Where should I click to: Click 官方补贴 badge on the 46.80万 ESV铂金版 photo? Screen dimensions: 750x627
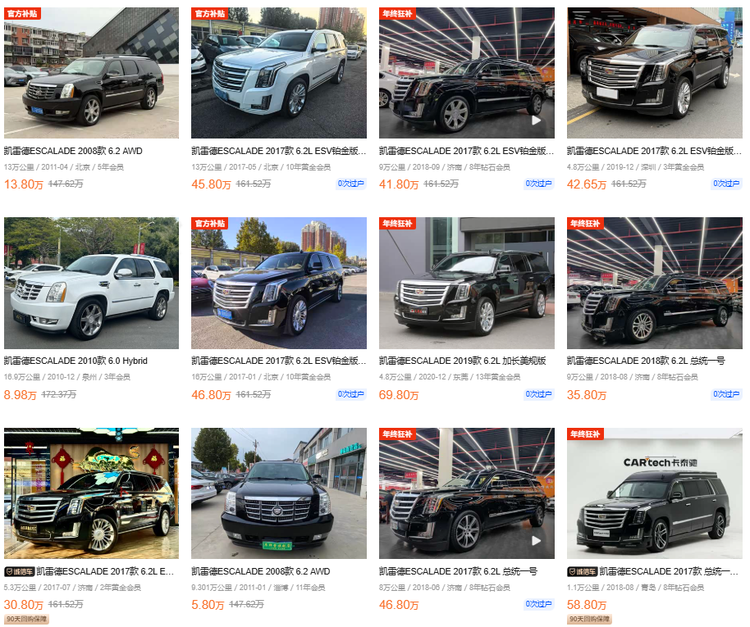[x=210, y=223]
